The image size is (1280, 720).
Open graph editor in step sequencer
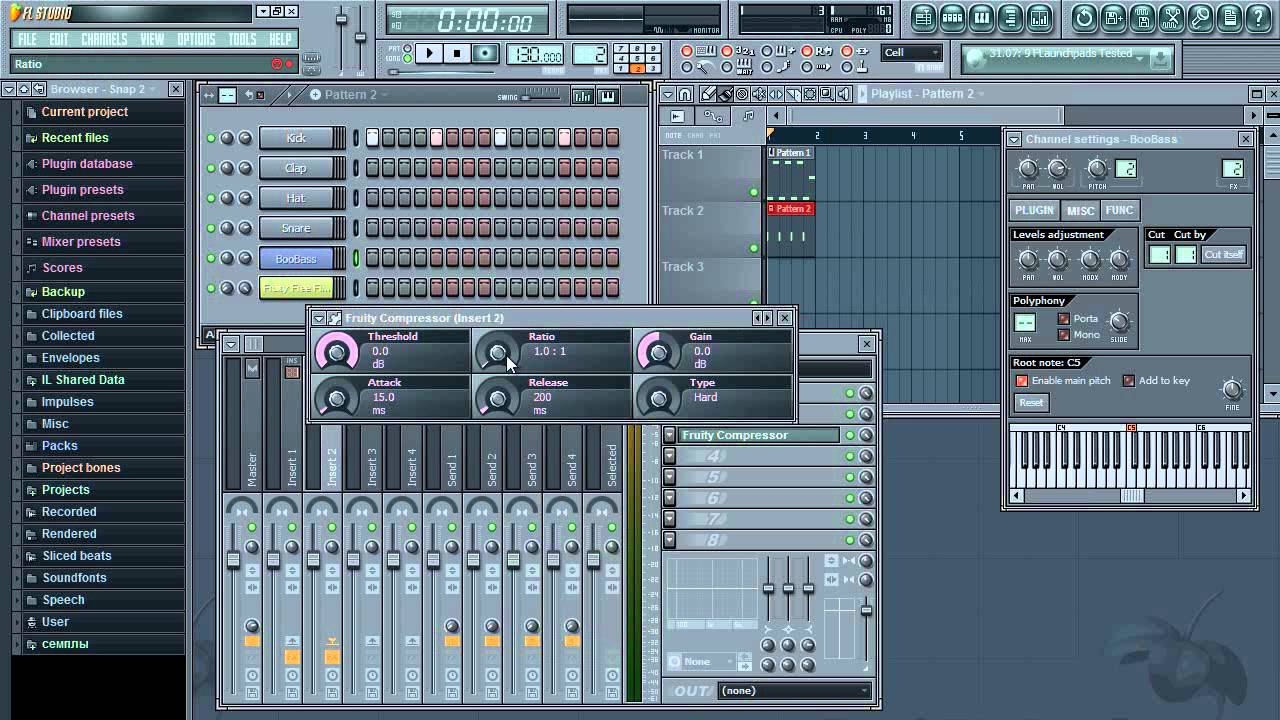(x=582, y=96)
